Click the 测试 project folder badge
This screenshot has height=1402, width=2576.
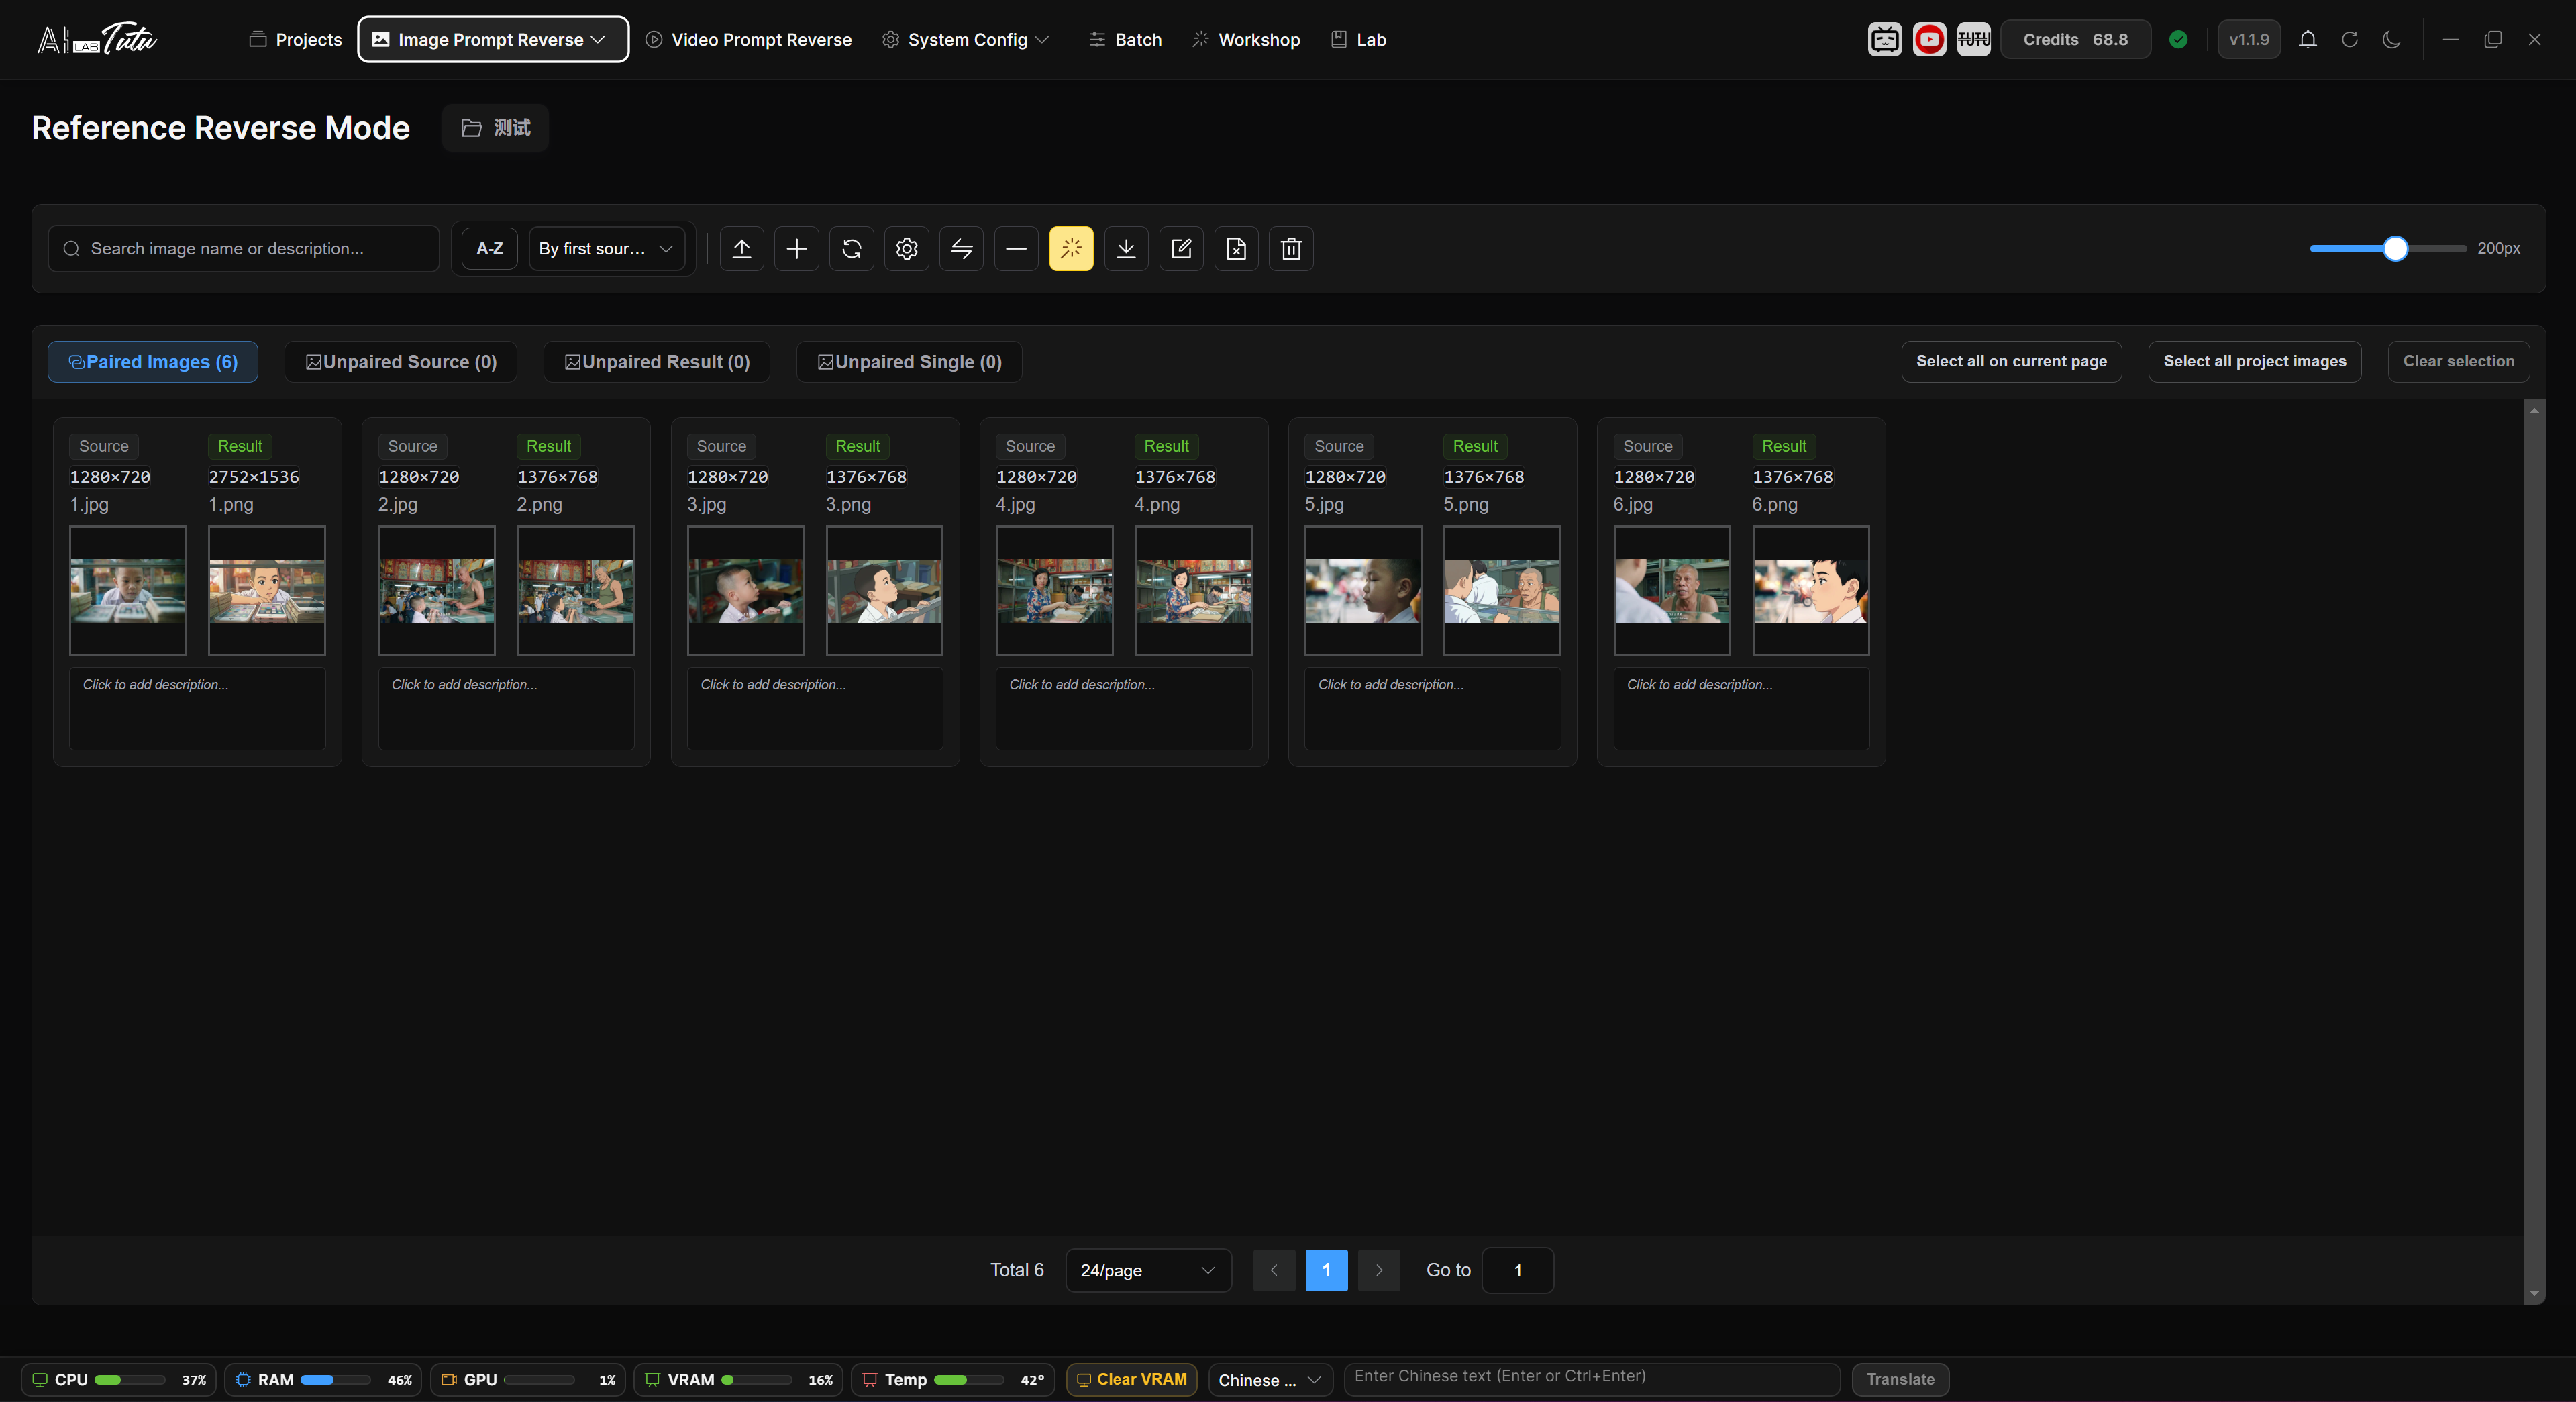495,128
